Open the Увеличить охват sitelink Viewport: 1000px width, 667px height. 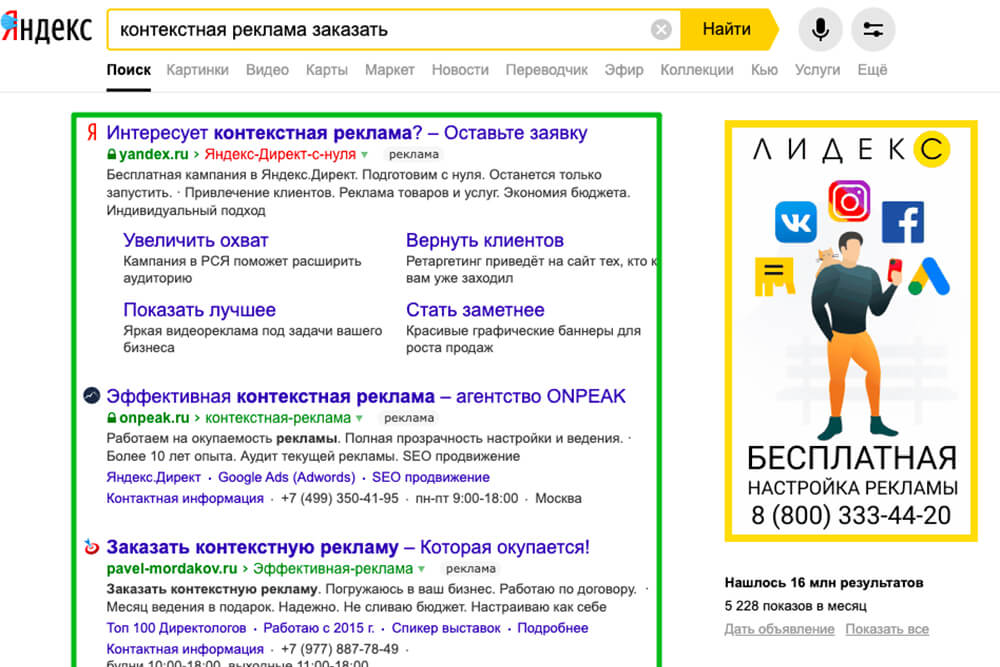tap(196, 240)
